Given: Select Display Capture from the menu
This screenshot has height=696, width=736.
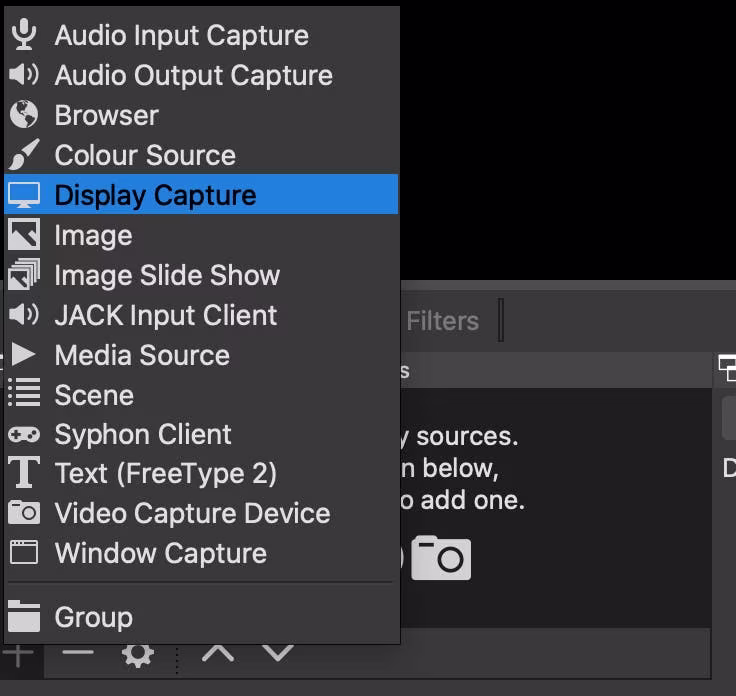Looking at the screenshot, I should (x=155, y=195).
